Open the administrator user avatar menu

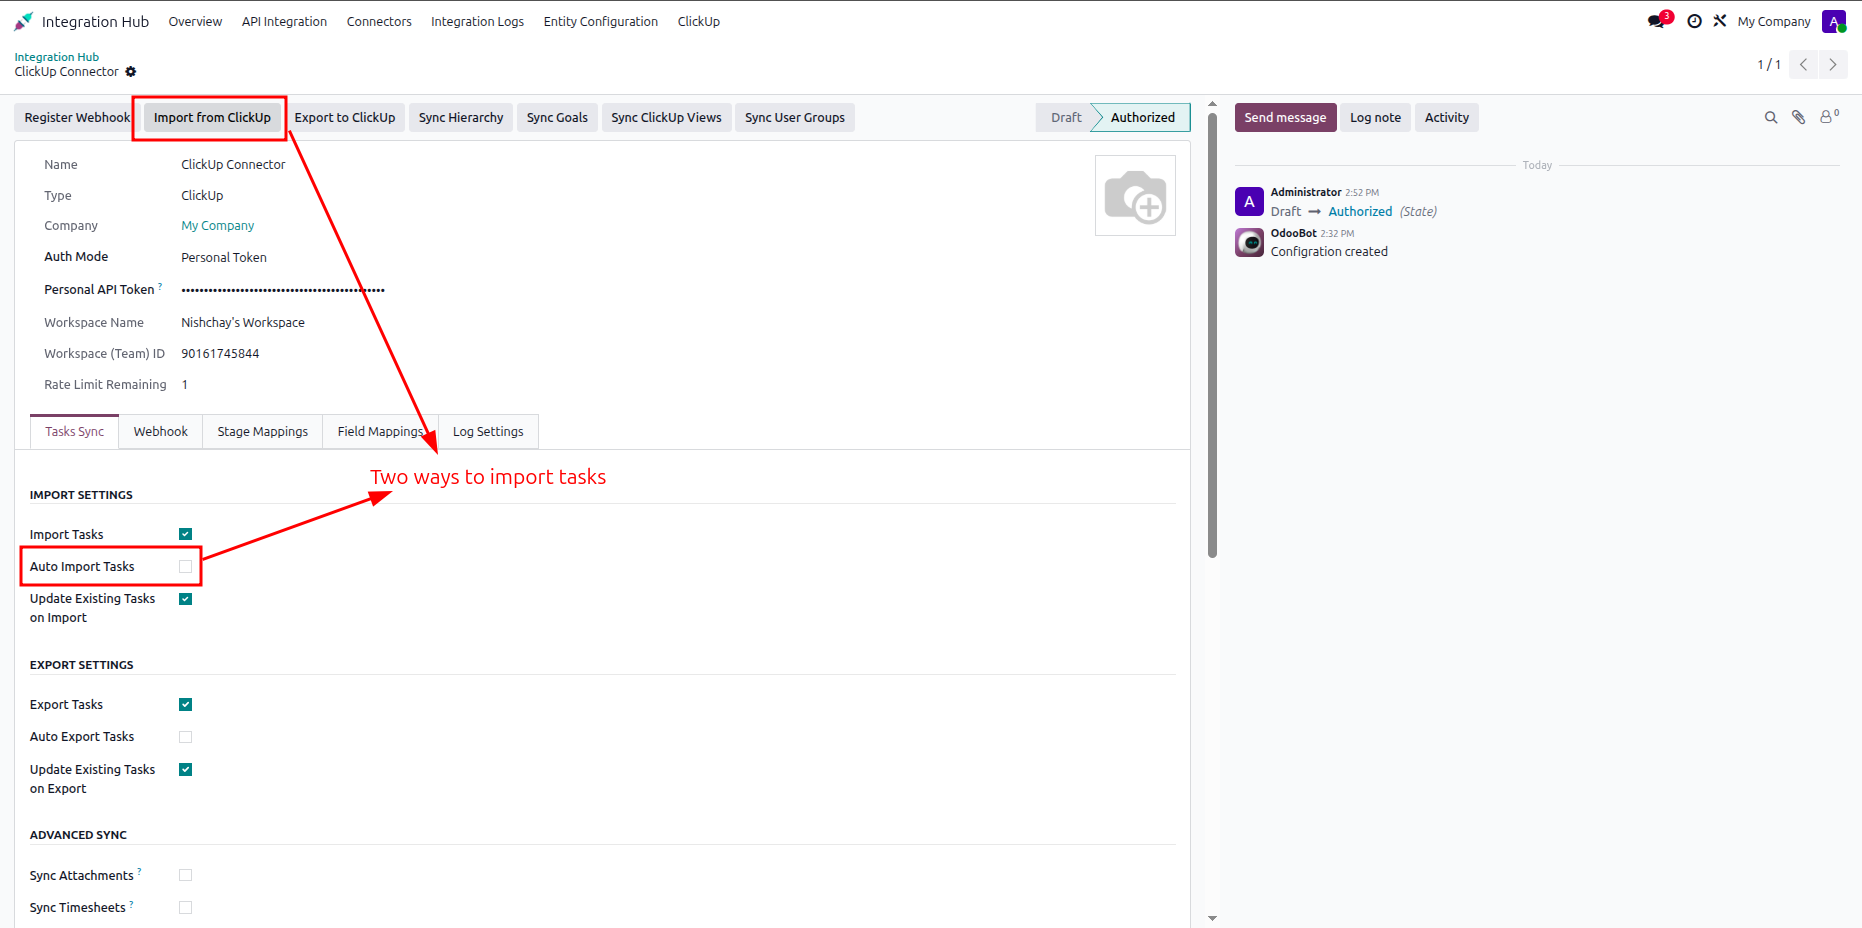(1834, 21)
